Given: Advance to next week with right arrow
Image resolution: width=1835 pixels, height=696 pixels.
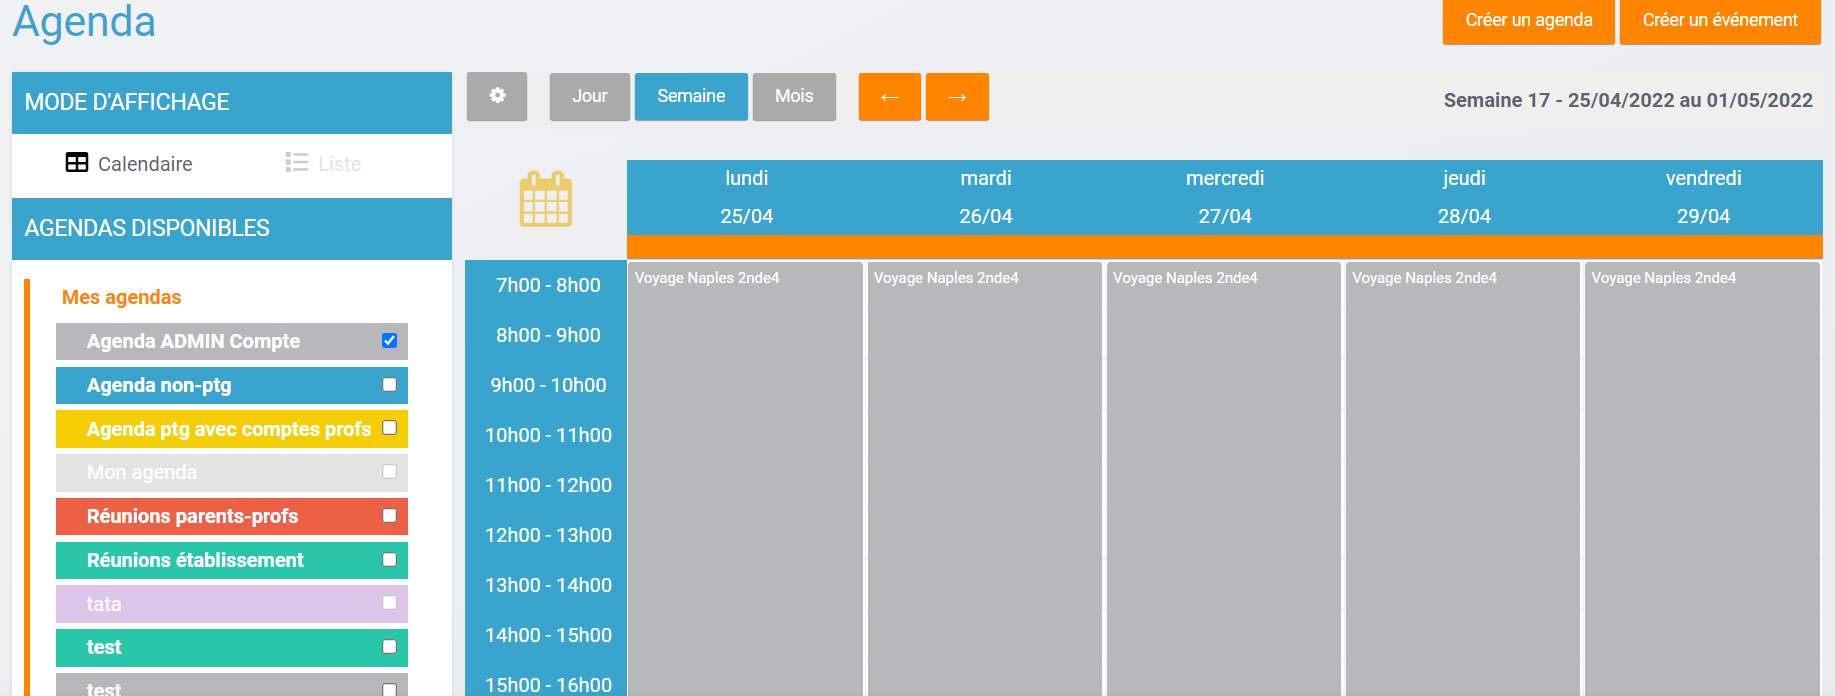Looking at the screenshot, I should (x=957, y=97).
